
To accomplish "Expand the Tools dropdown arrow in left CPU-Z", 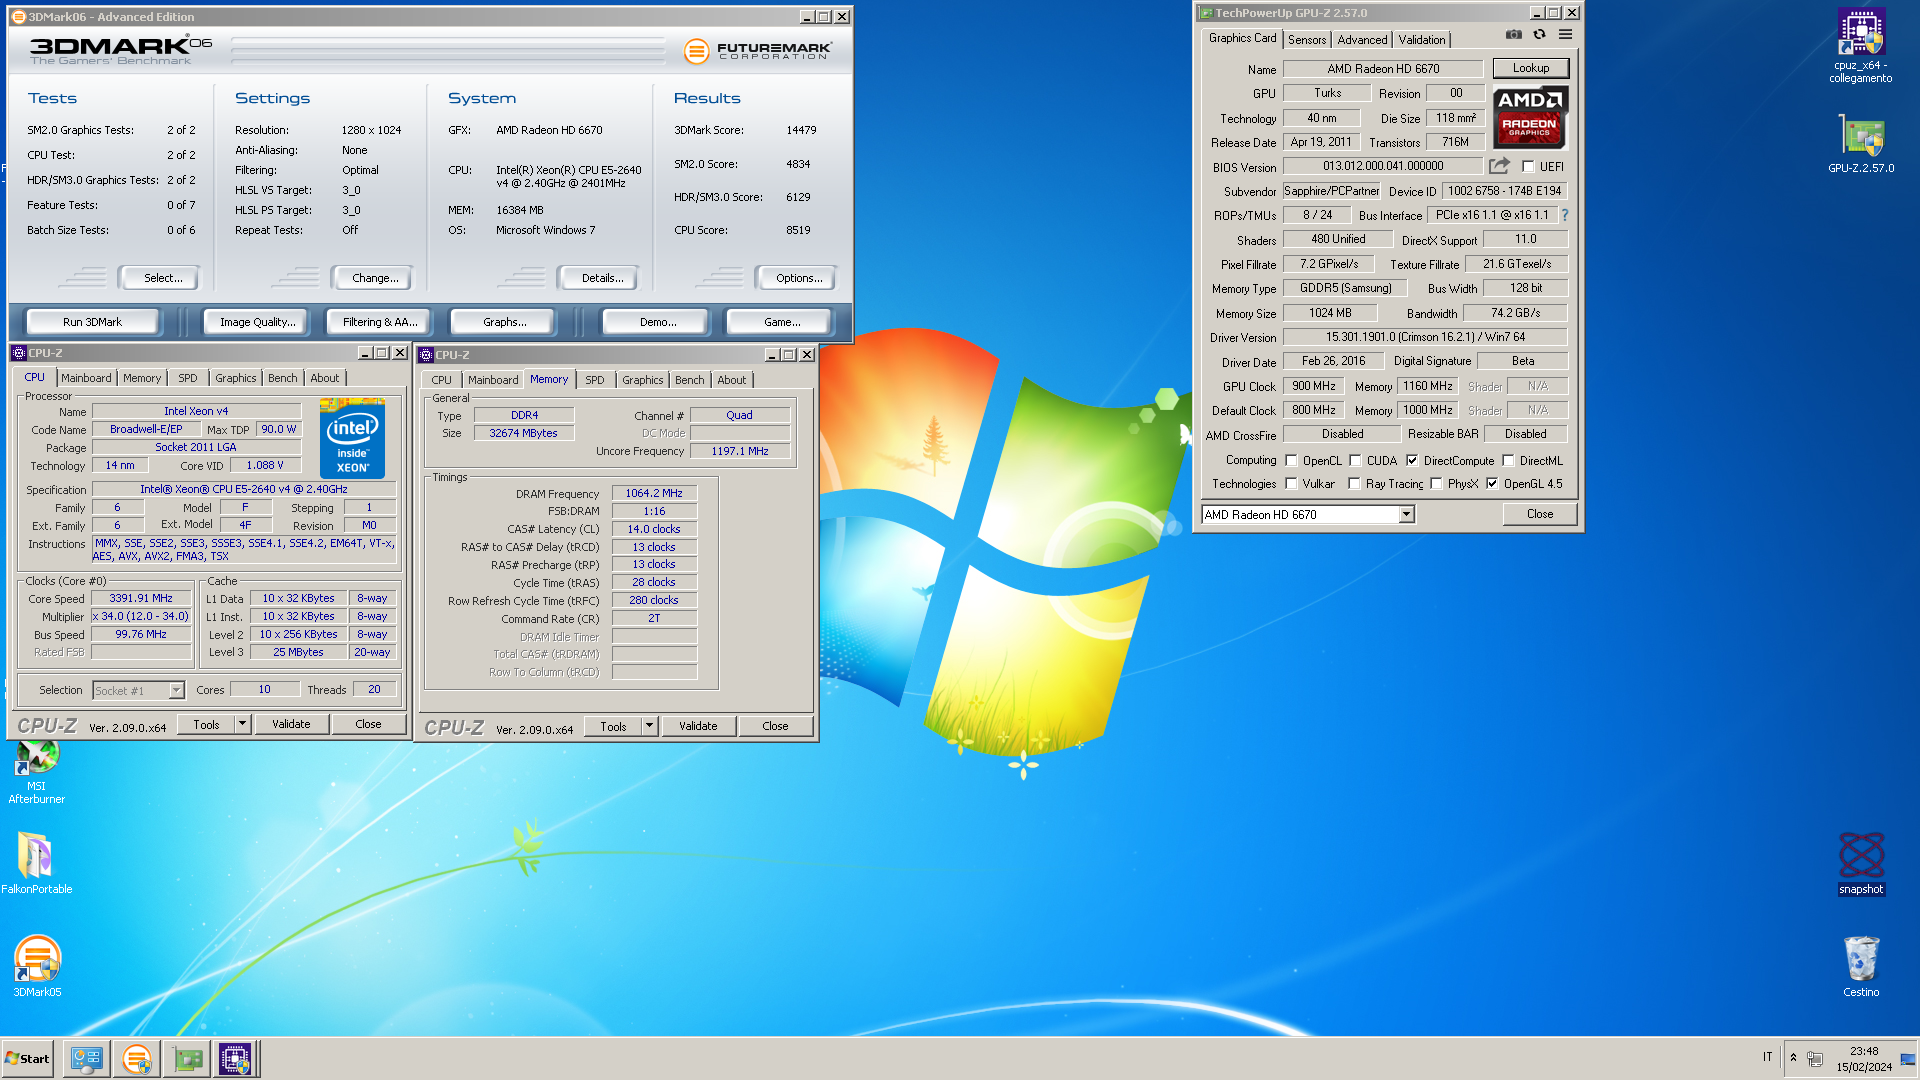I will click(x=242, y=724).
